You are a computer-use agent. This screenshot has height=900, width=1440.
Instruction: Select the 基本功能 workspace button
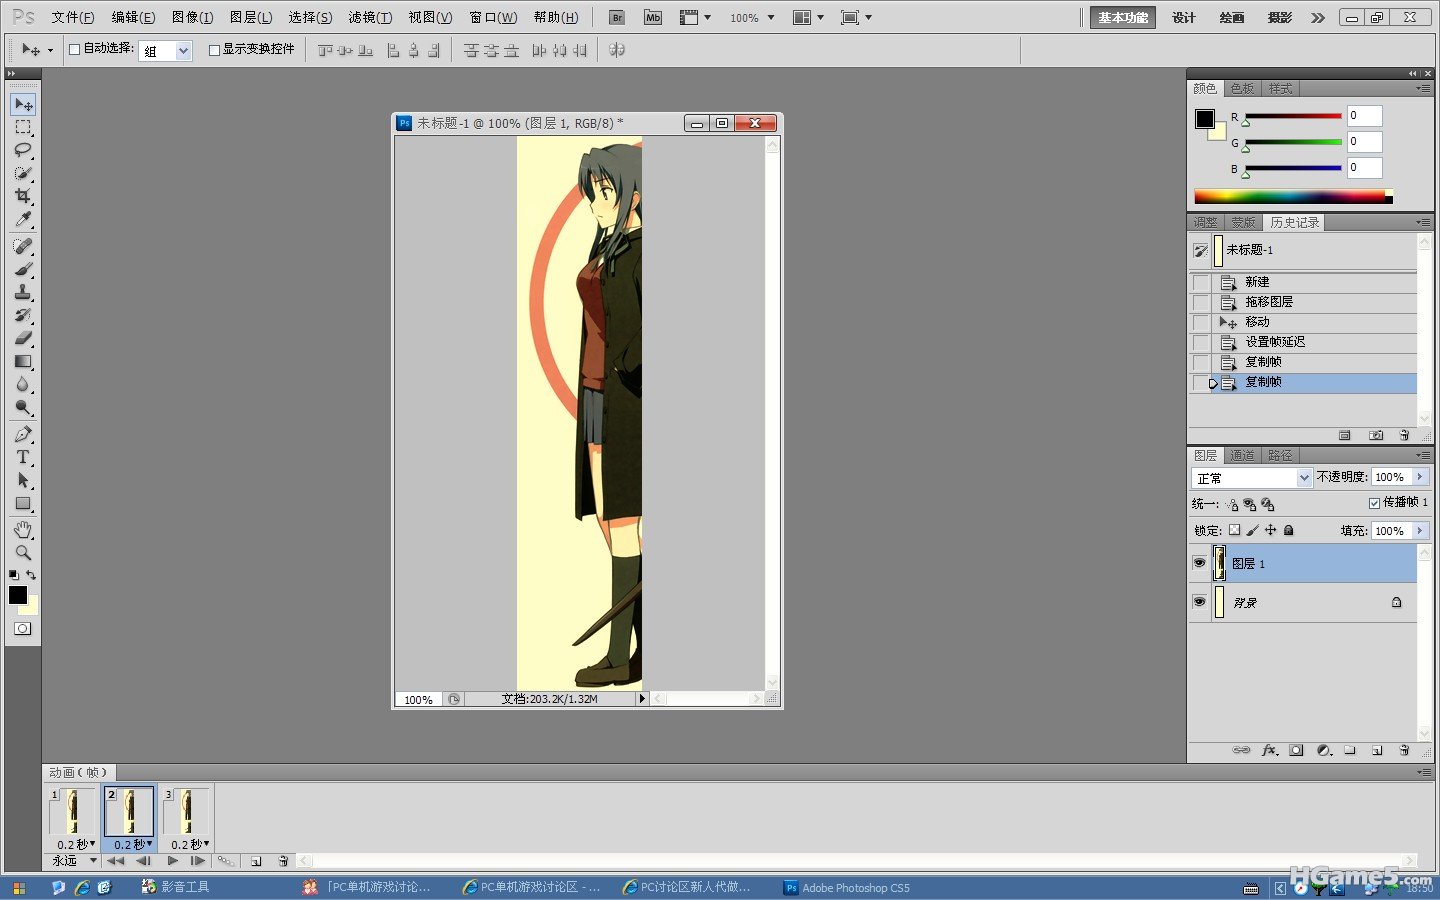click(1123, 17)
